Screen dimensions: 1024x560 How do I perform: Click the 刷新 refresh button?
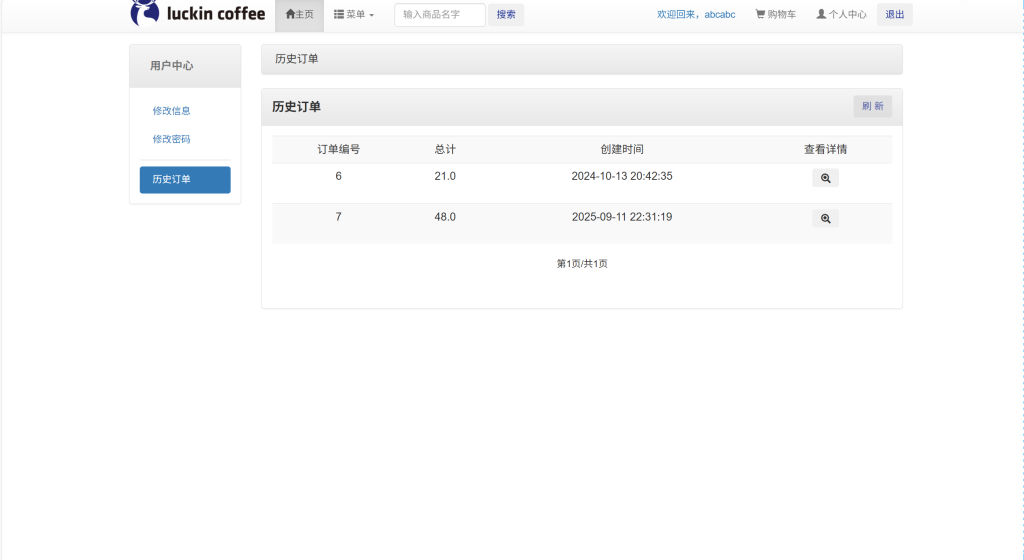click(872, 106)
